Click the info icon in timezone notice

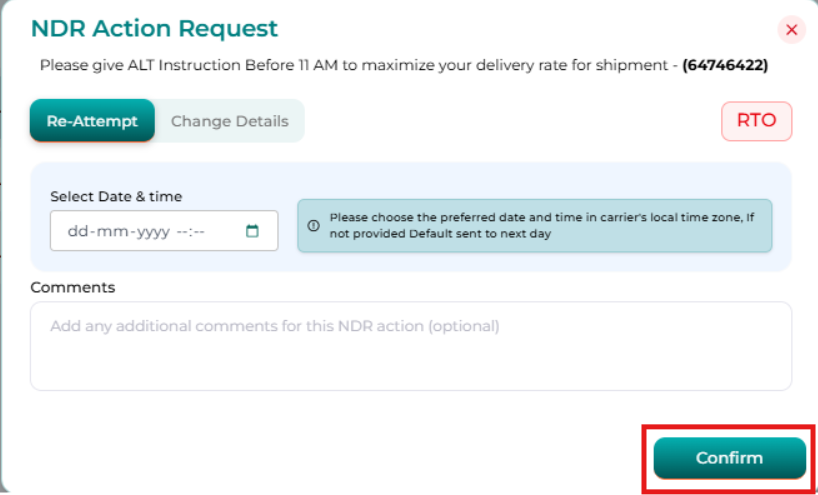point(313,225)
